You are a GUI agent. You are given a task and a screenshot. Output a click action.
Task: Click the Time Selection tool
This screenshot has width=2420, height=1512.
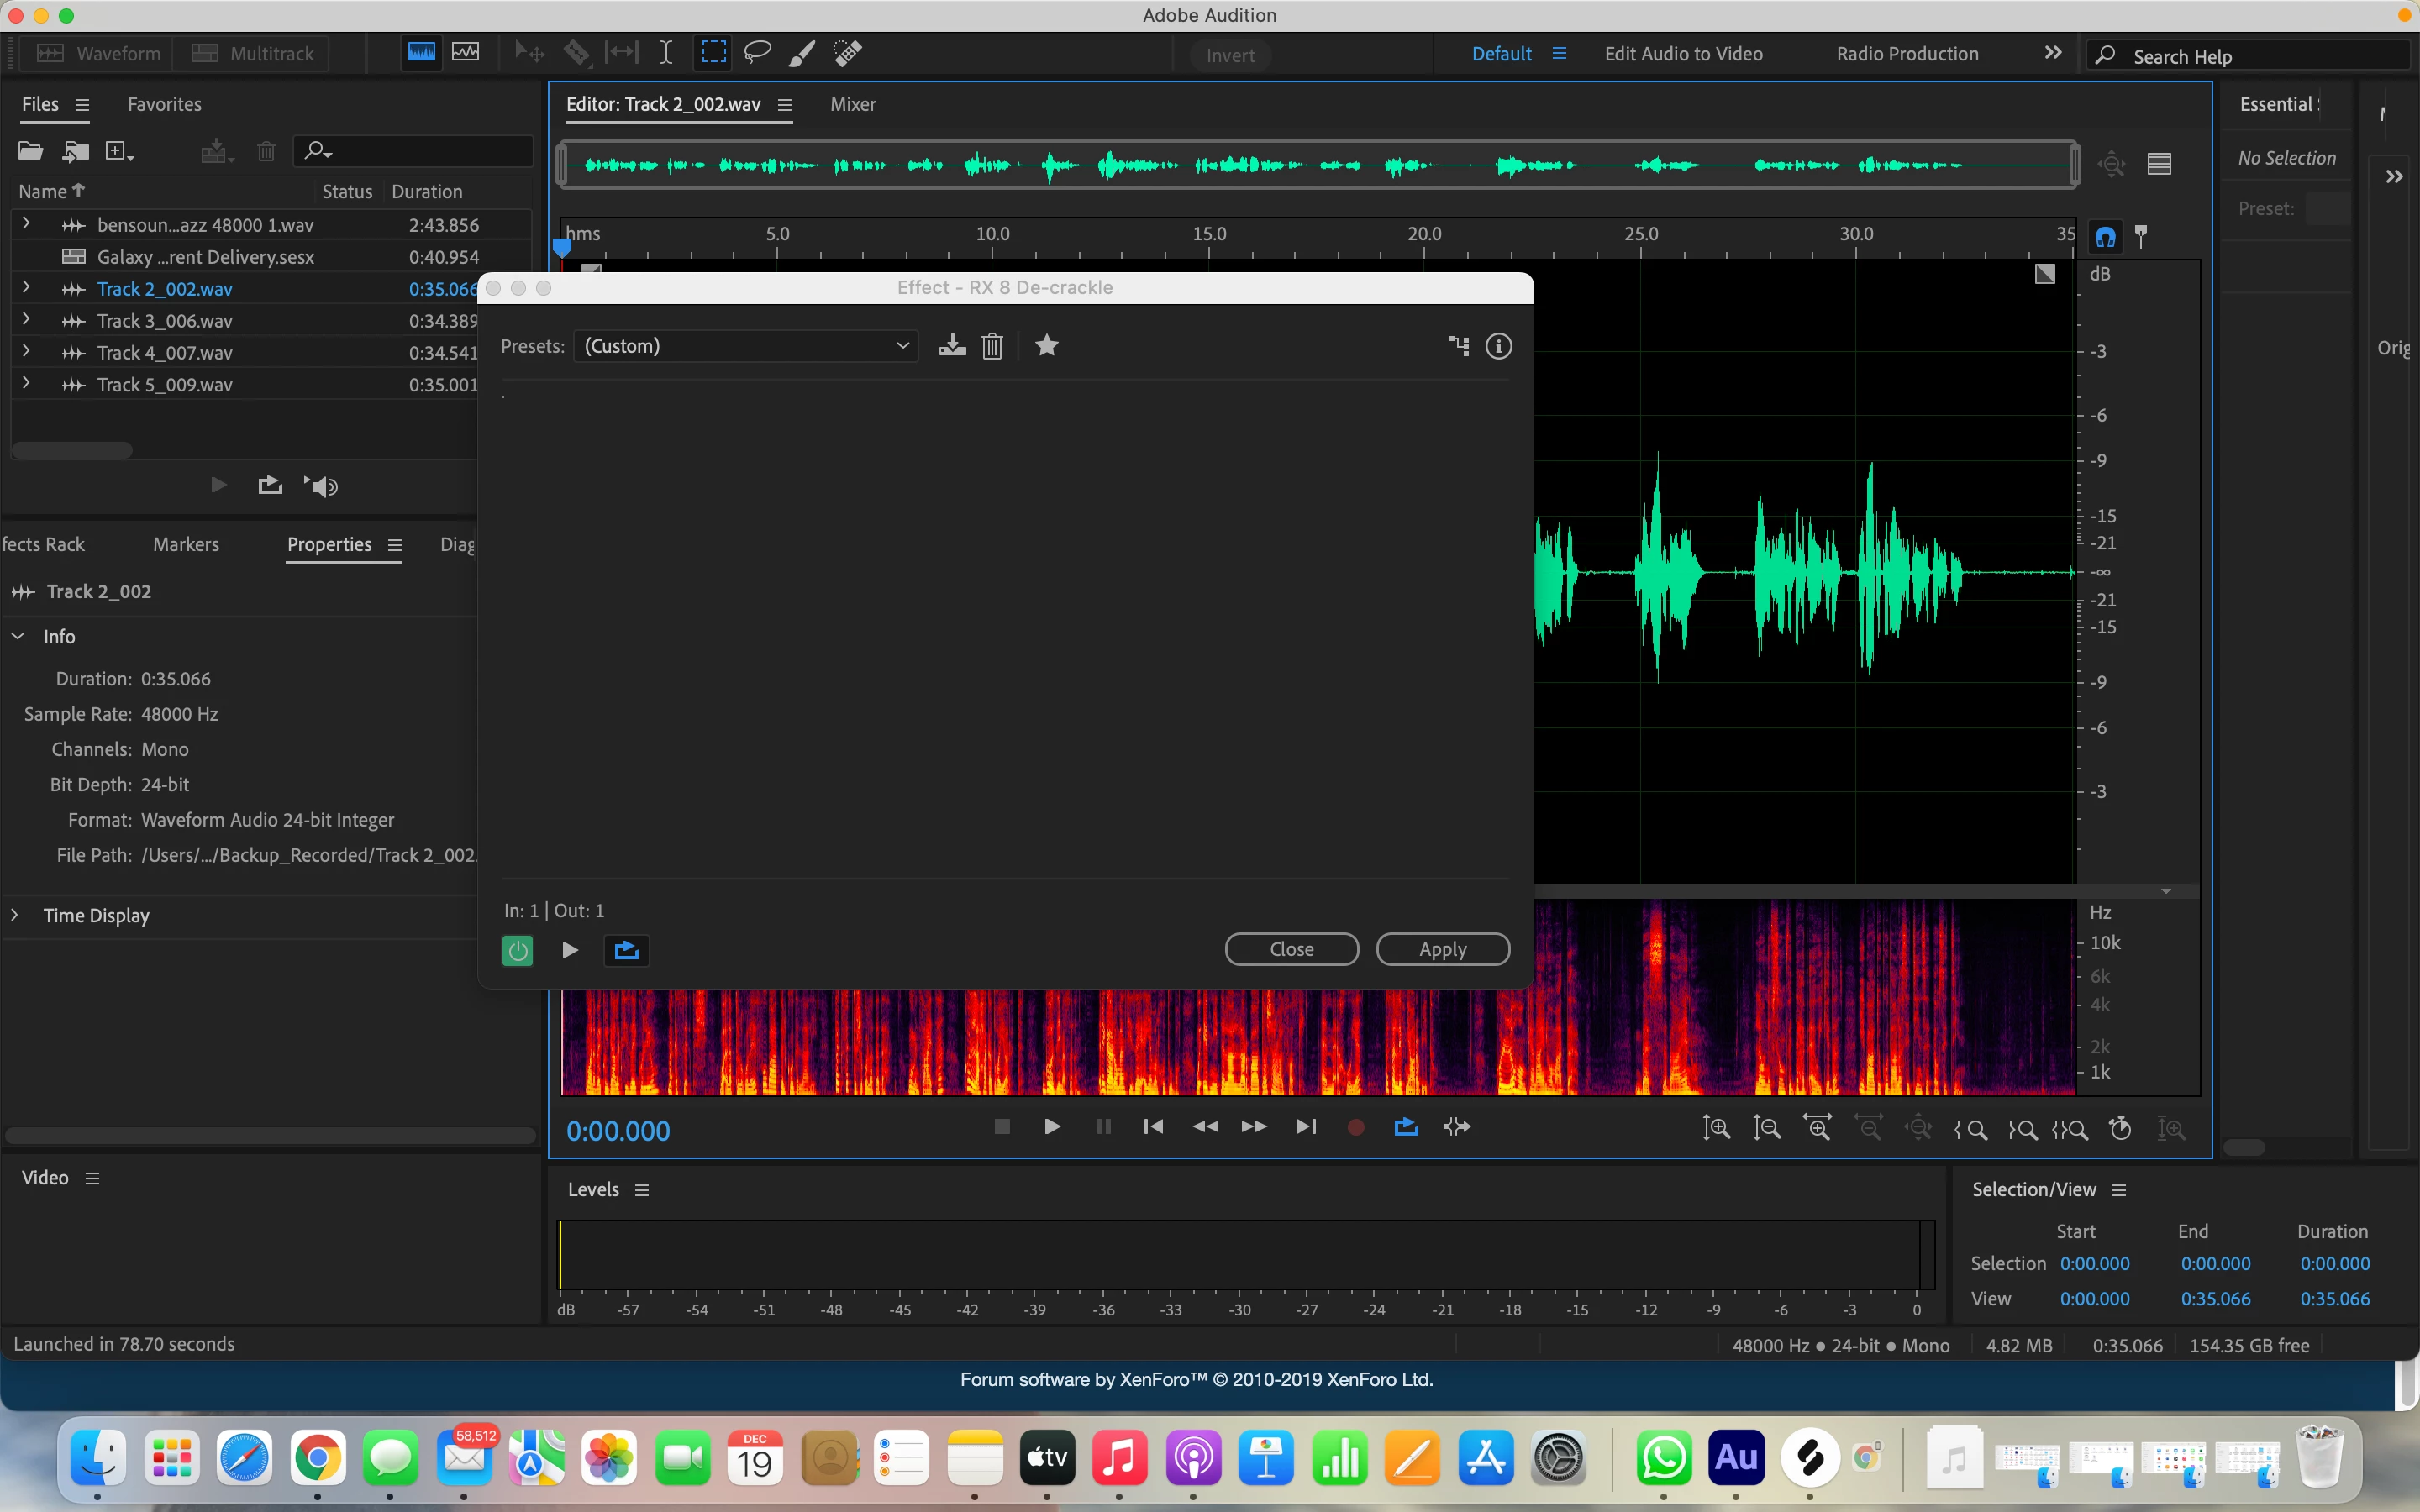[x=666, y=53]
